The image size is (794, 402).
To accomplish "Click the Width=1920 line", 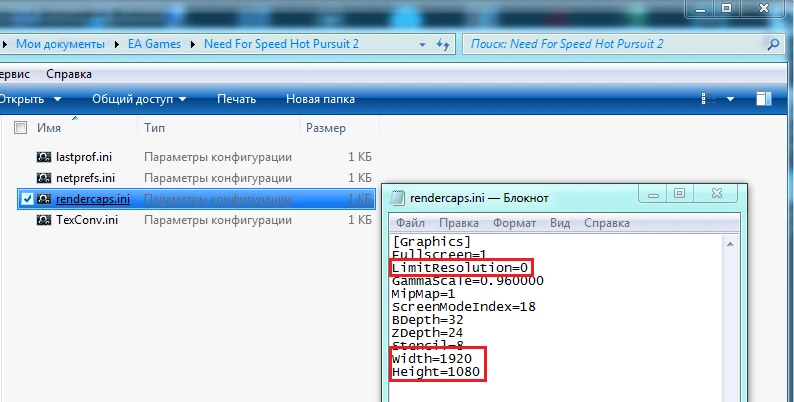I will [x=432, y=358].
